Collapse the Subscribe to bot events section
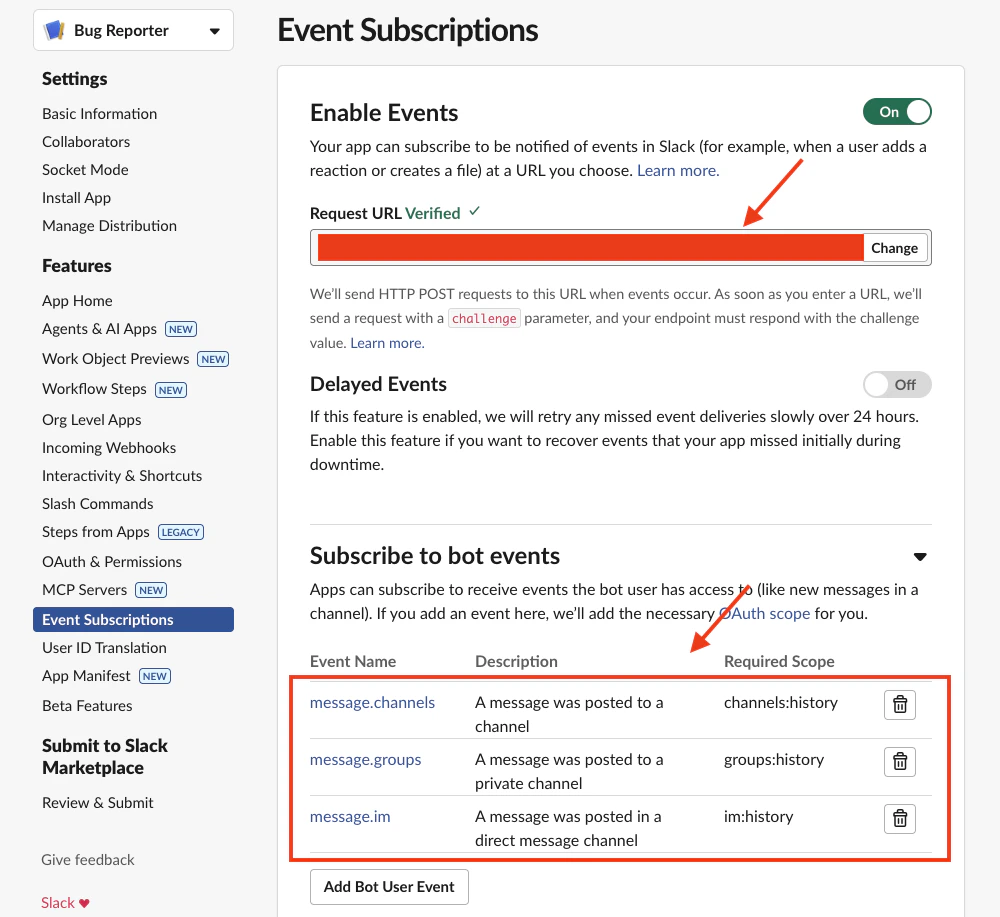 (x=919, y=557)
